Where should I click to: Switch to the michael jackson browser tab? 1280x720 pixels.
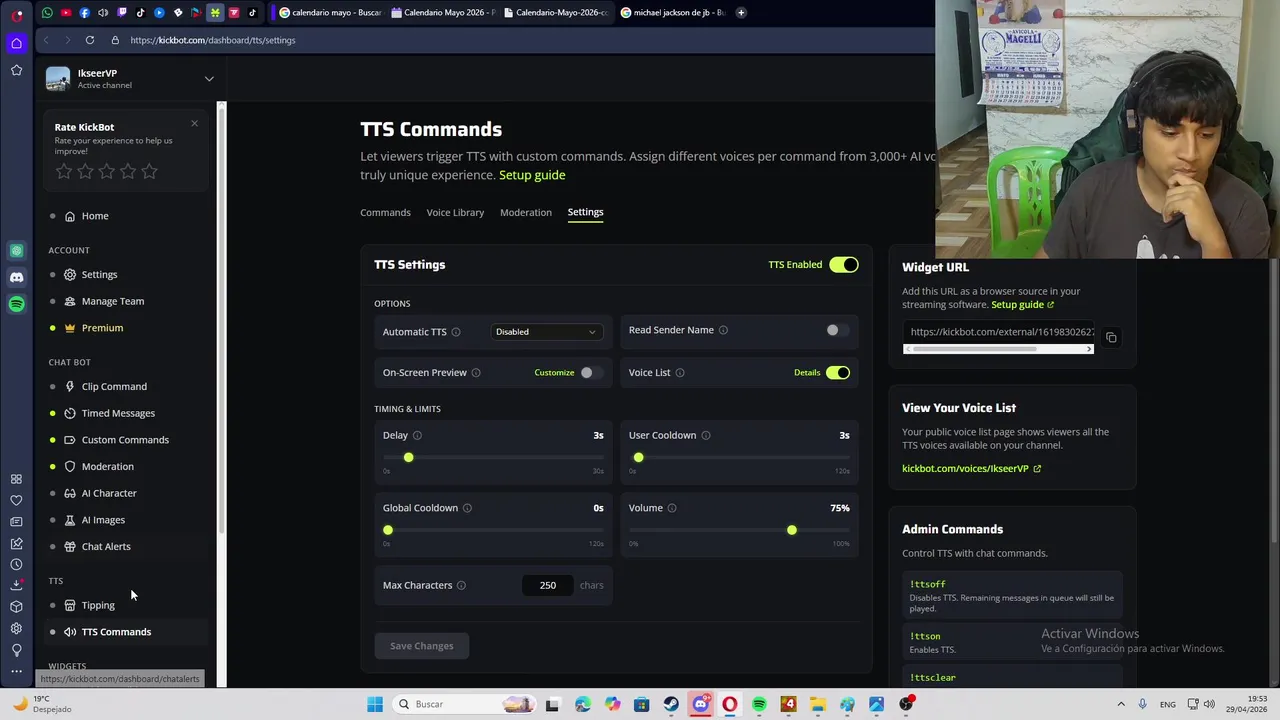[x=672, y=12]
